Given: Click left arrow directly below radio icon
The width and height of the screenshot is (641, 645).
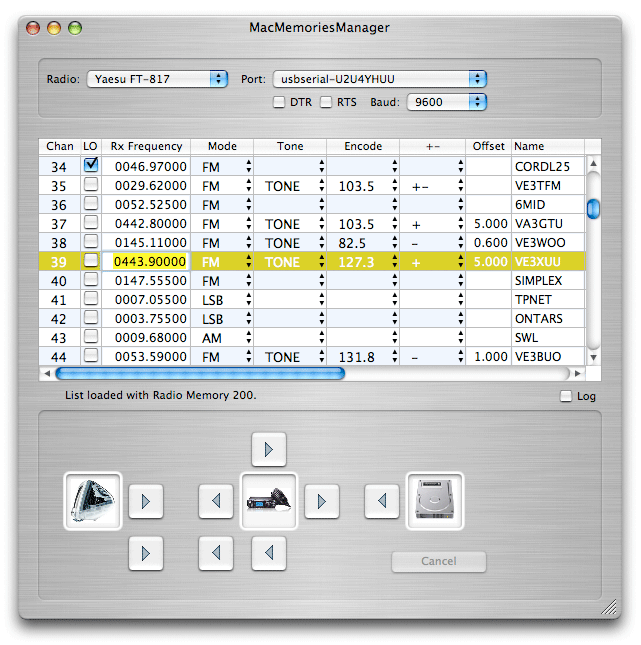Looking at the screenshot, I should click(269, 553).
